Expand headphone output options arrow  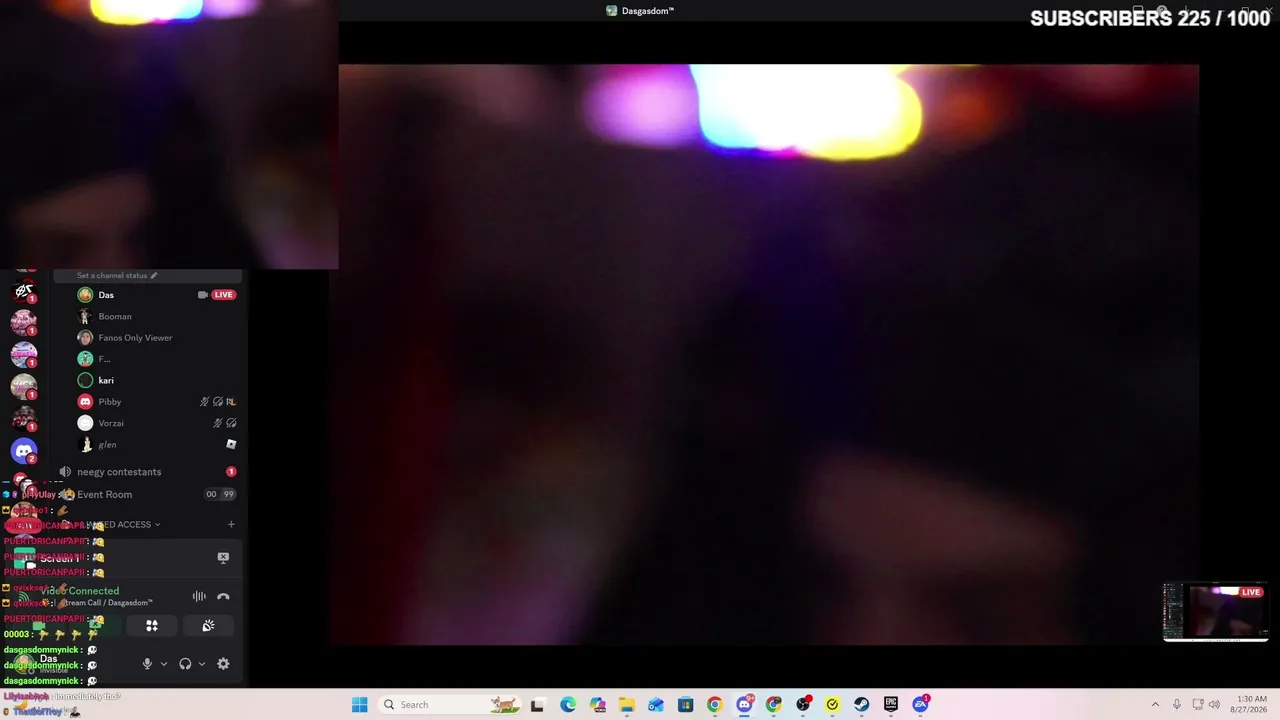[x=202, y=664]
